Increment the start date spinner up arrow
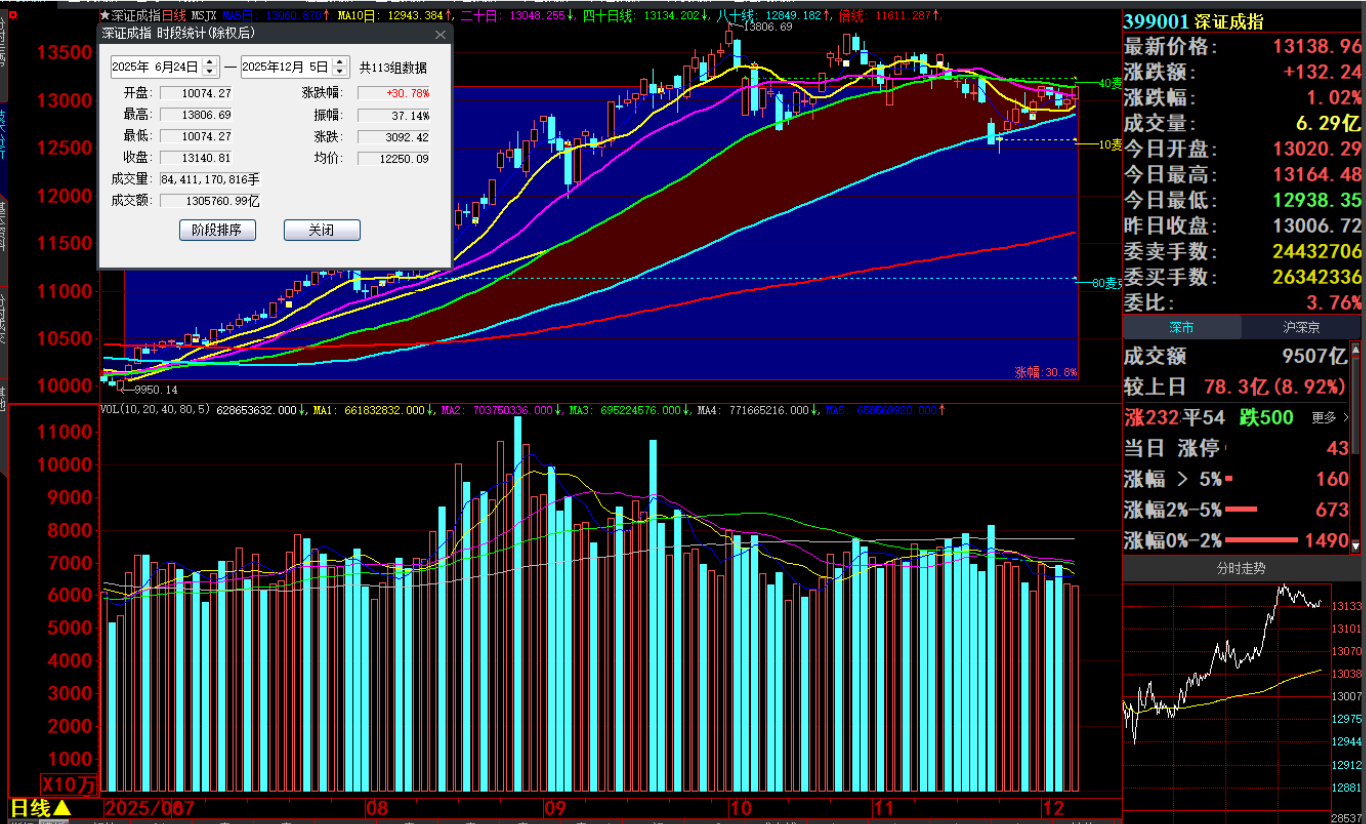 pos(209,62)
